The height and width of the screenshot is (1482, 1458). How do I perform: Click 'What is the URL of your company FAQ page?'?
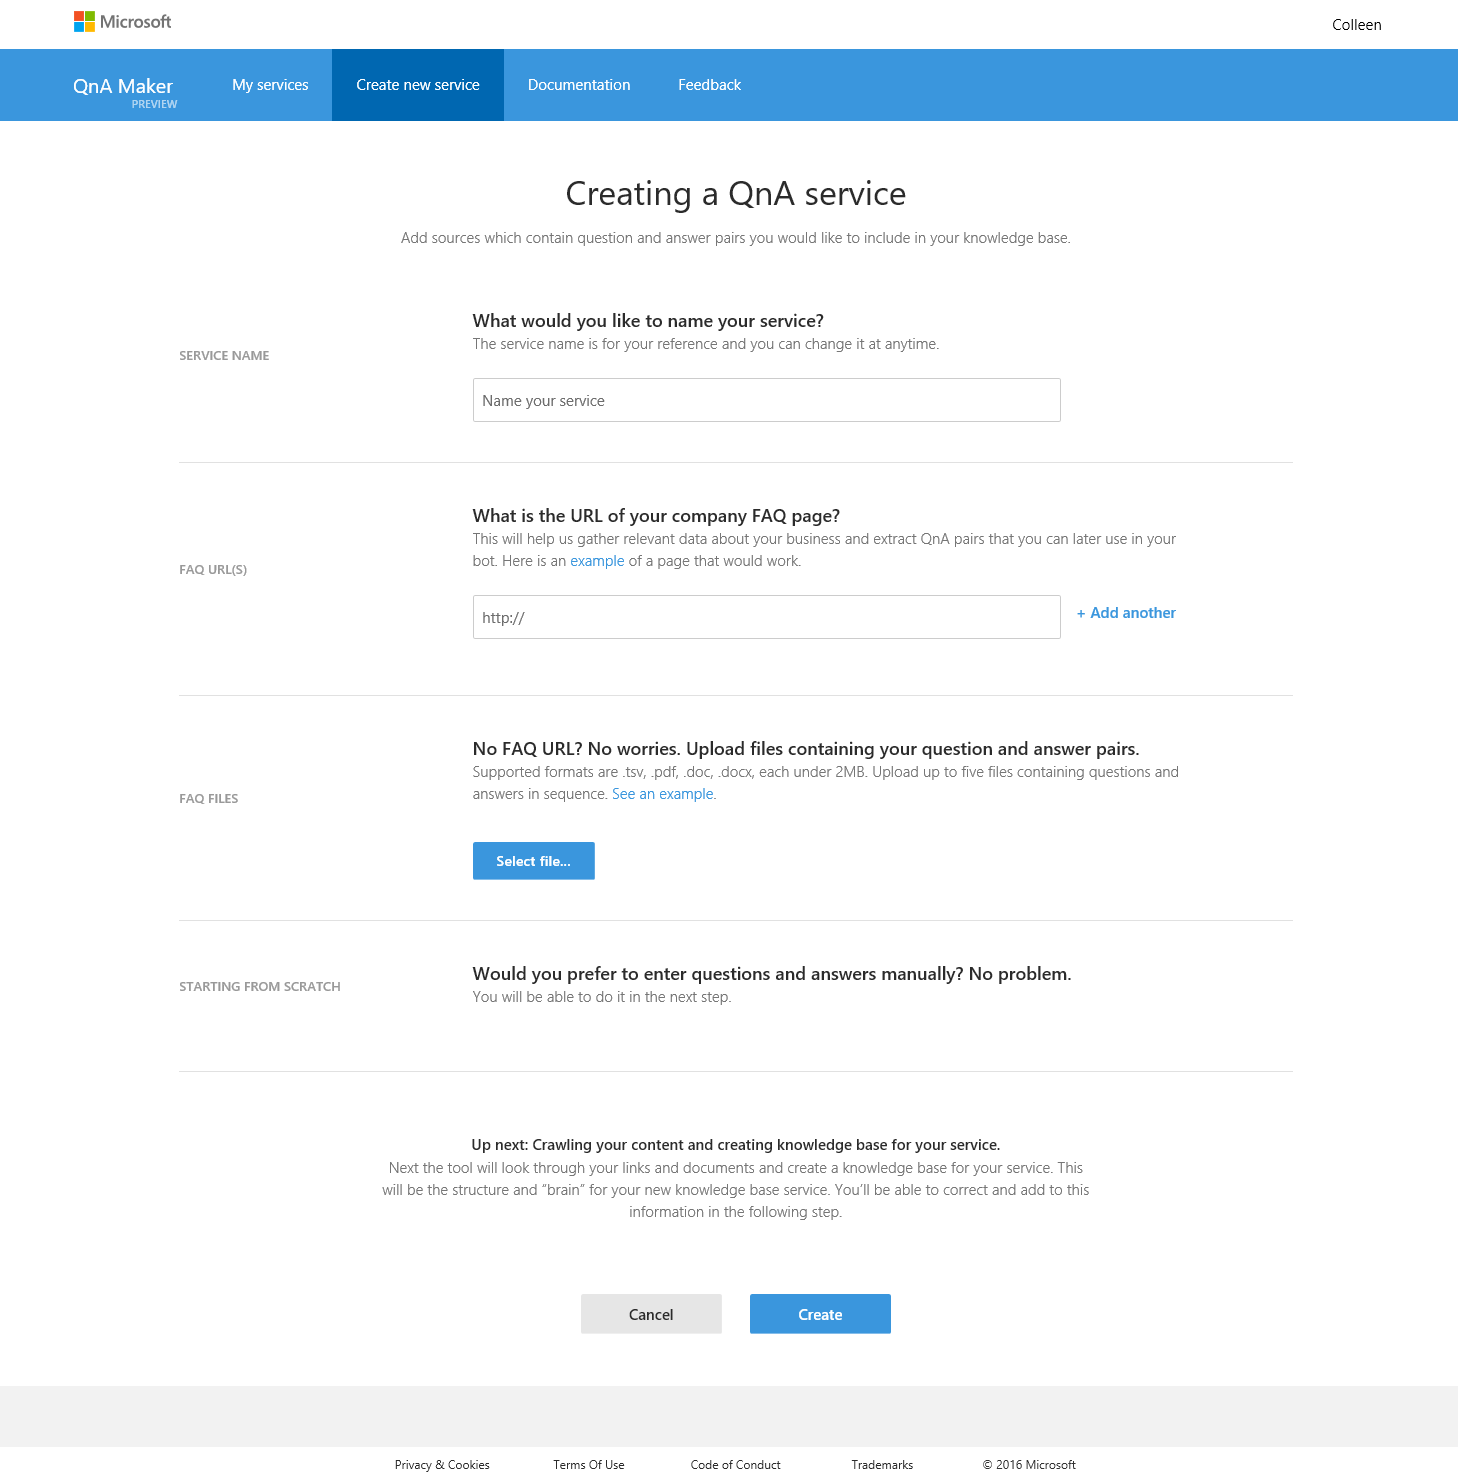tap(656, 516)
